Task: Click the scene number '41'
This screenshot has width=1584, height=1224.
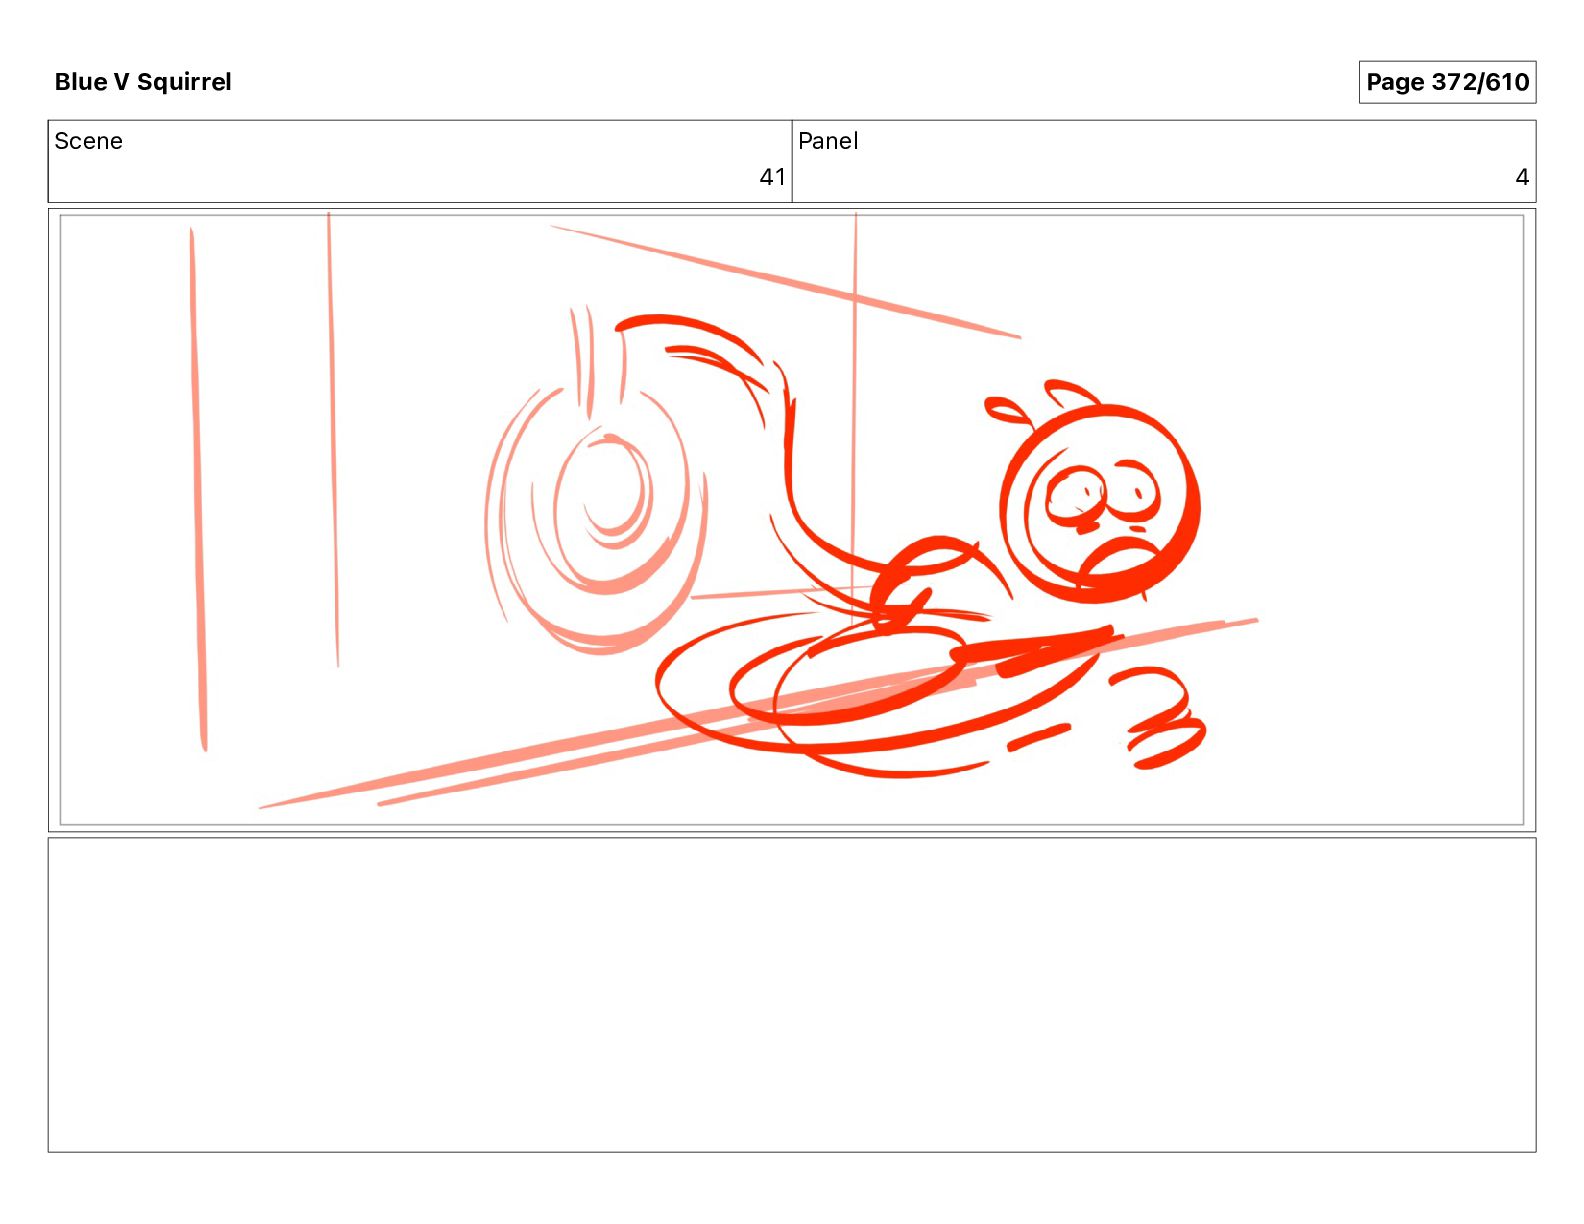Action: click(772, 177)
